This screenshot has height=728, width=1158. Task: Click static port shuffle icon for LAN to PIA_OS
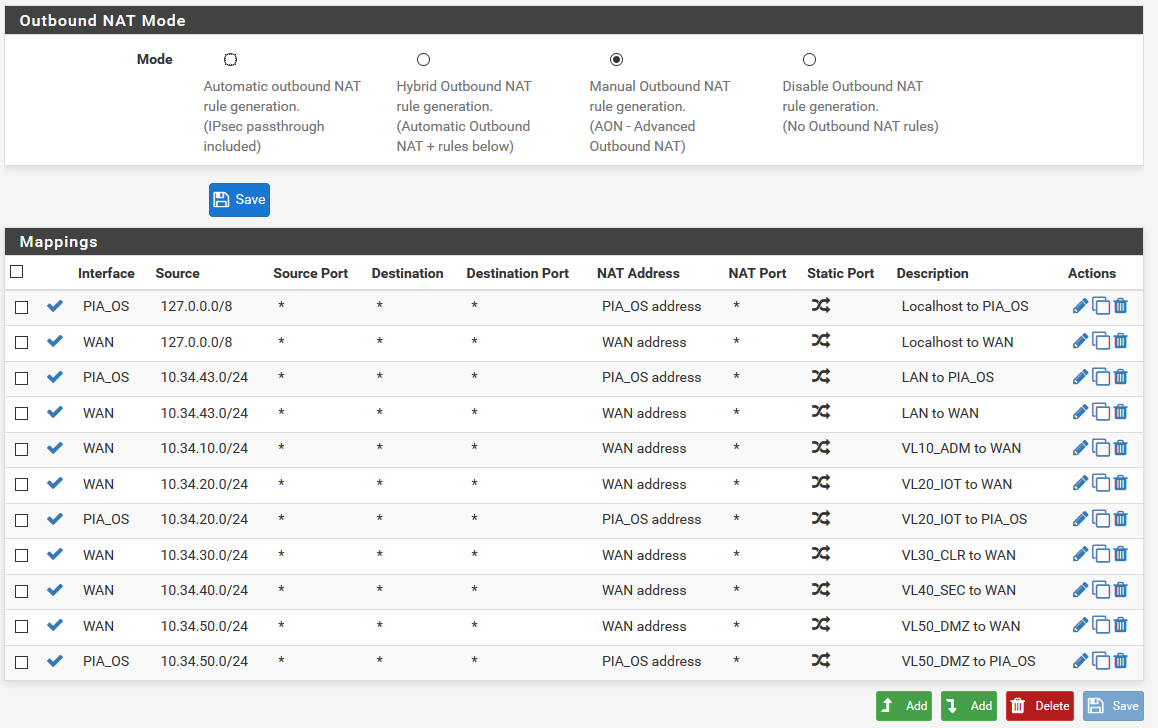pyautogui.click(x=820, y=377)
